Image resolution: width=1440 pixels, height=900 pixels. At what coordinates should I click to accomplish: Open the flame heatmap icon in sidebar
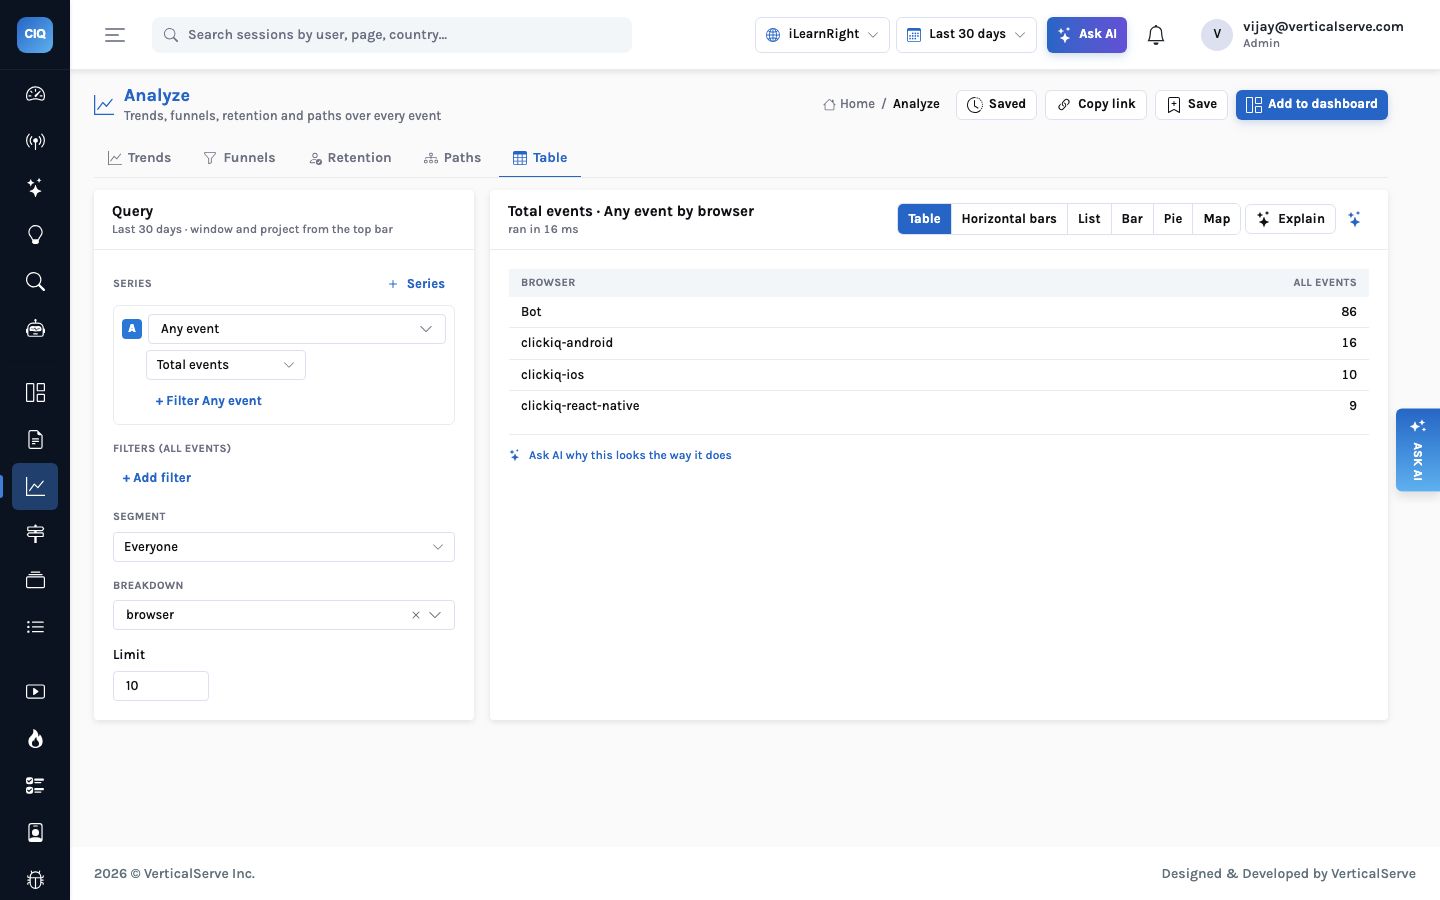(x=35, y=738)
